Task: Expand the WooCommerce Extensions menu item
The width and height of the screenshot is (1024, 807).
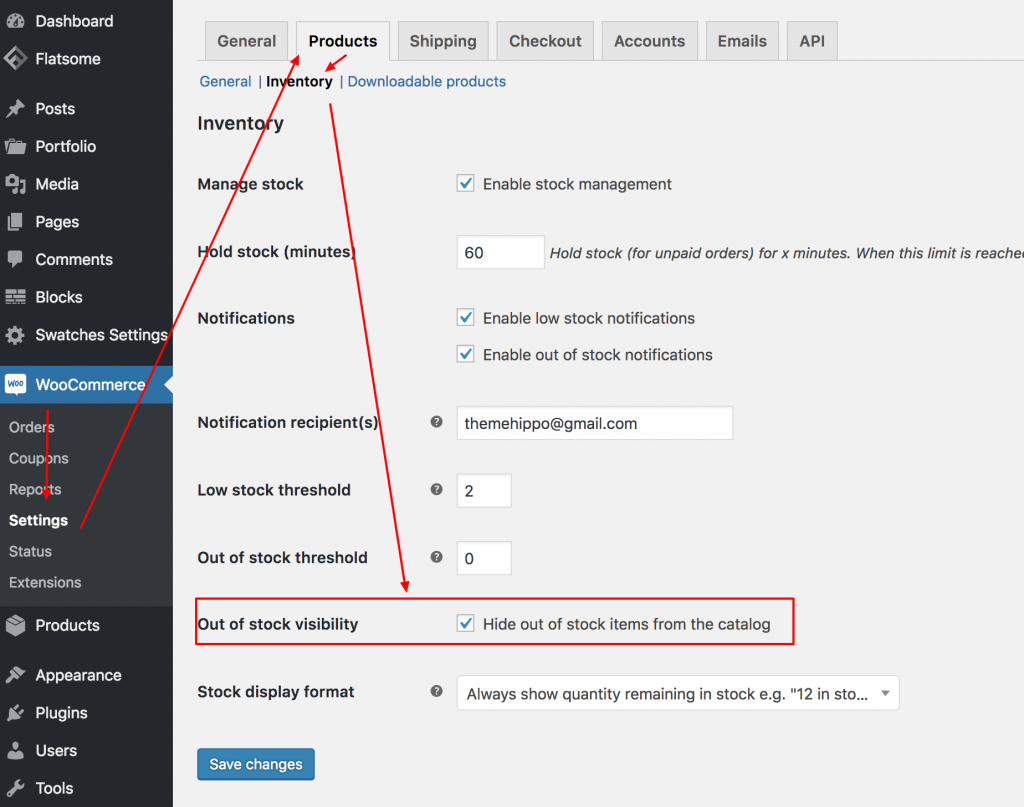Action: pos(45,582)
